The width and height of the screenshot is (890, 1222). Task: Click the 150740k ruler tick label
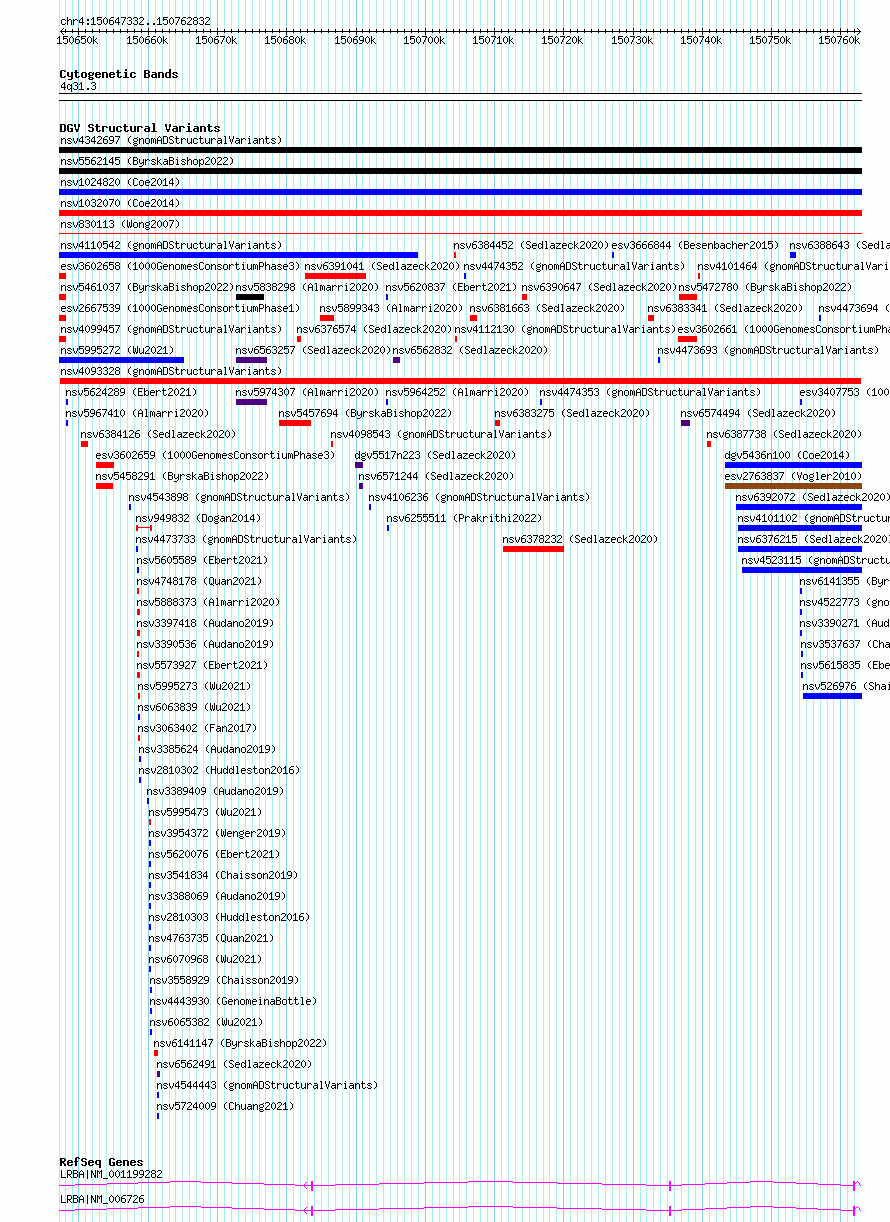700,40
